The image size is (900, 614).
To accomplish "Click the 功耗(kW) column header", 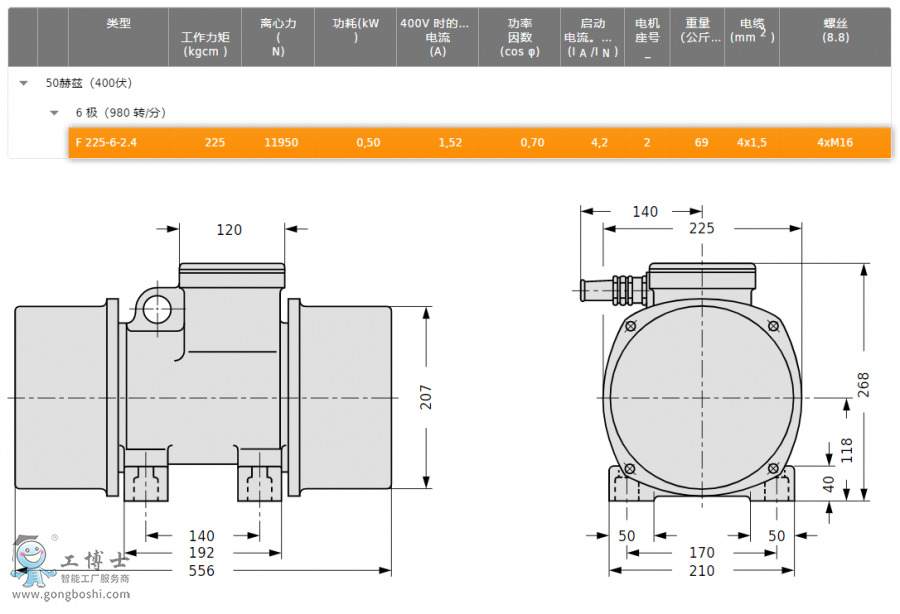I will (x=356, y=30).
